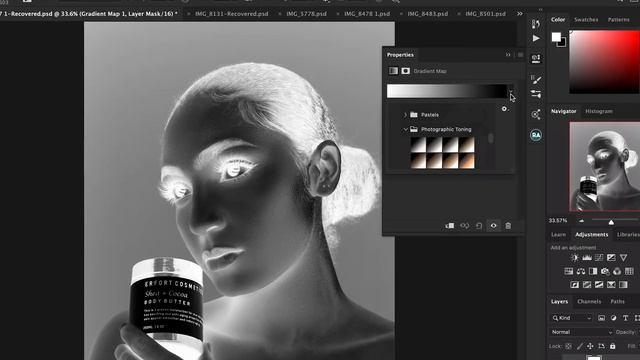Toggle lock image pixels brush icon
640x360 pixels.
580,346
